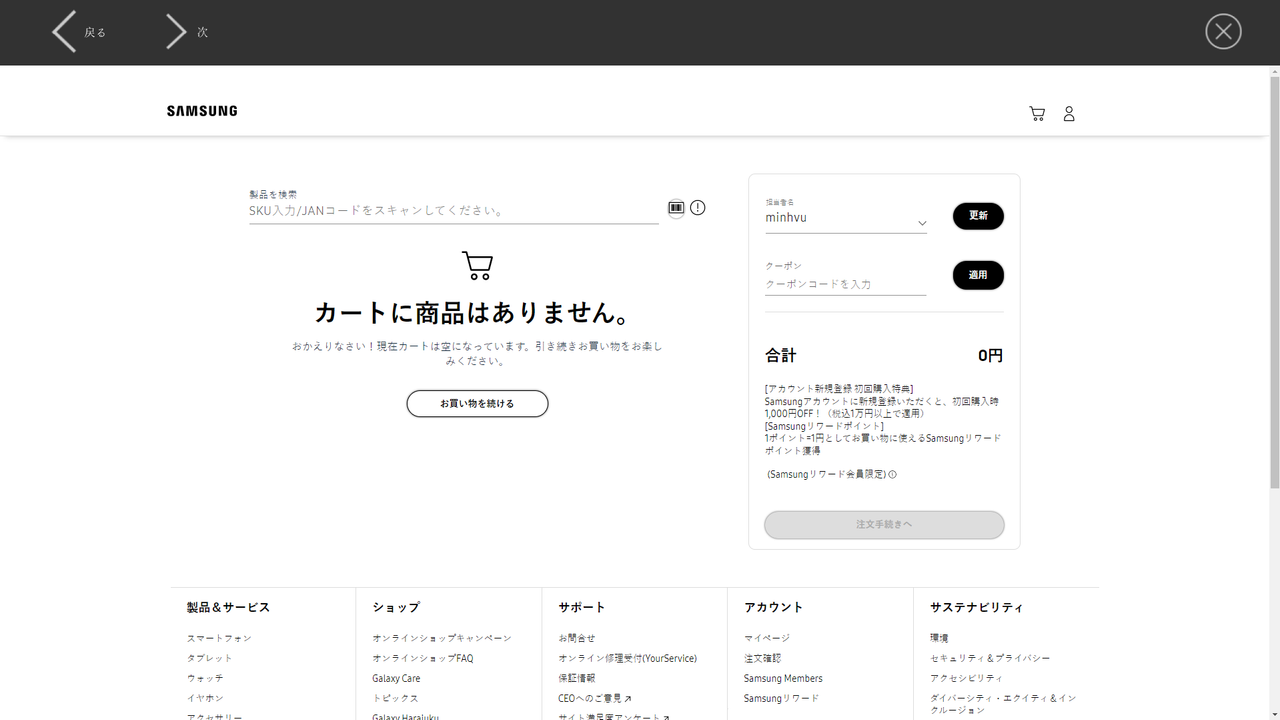The width and height of the screenshot is (1280, 720).
Task: Open 保証情報 footer link
Action: pos(577,678)
